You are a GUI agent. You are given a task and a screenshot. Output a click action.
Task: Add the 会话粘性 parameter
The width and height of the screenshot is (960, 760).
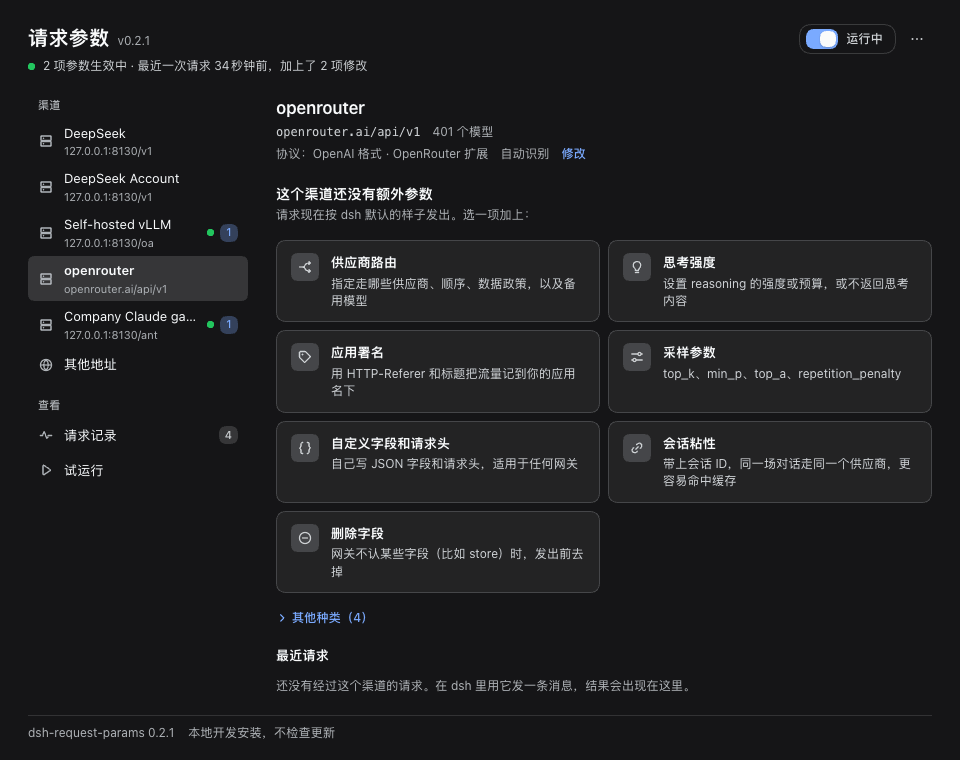770,462
